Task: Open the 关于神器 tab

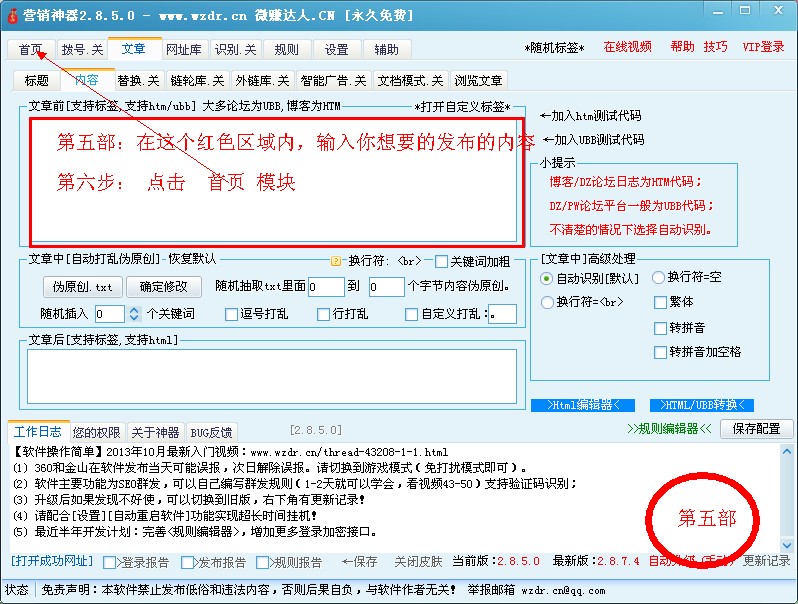Action: (x=155, y=433)
